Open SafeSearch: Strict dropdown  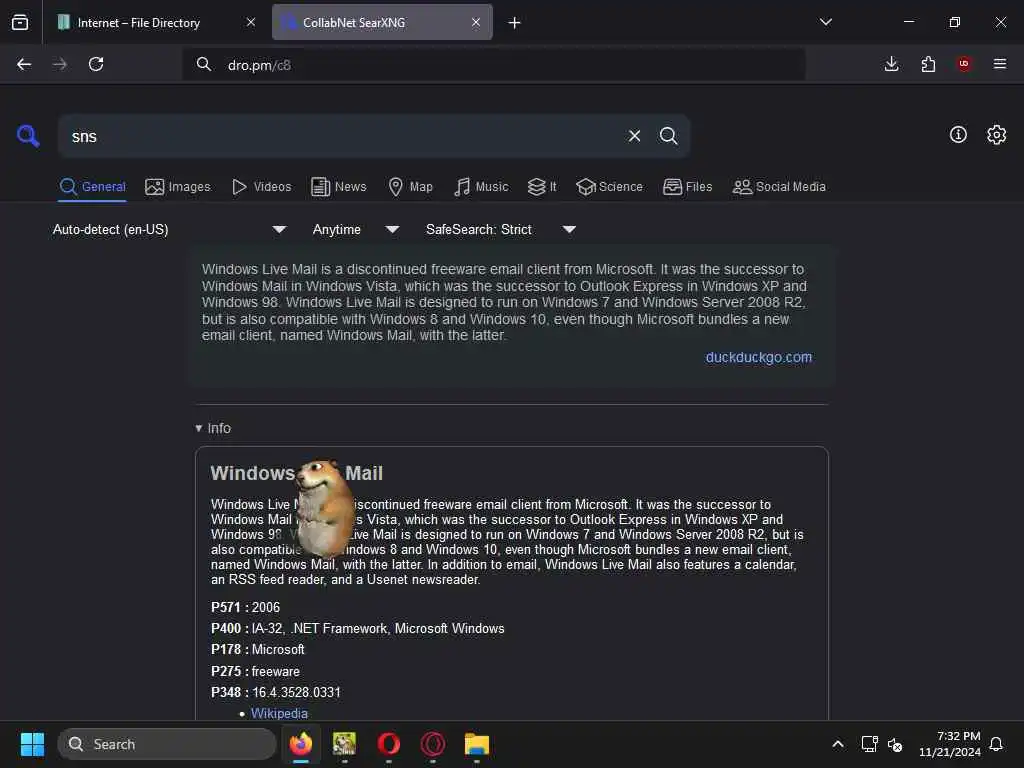pos(500,229)
